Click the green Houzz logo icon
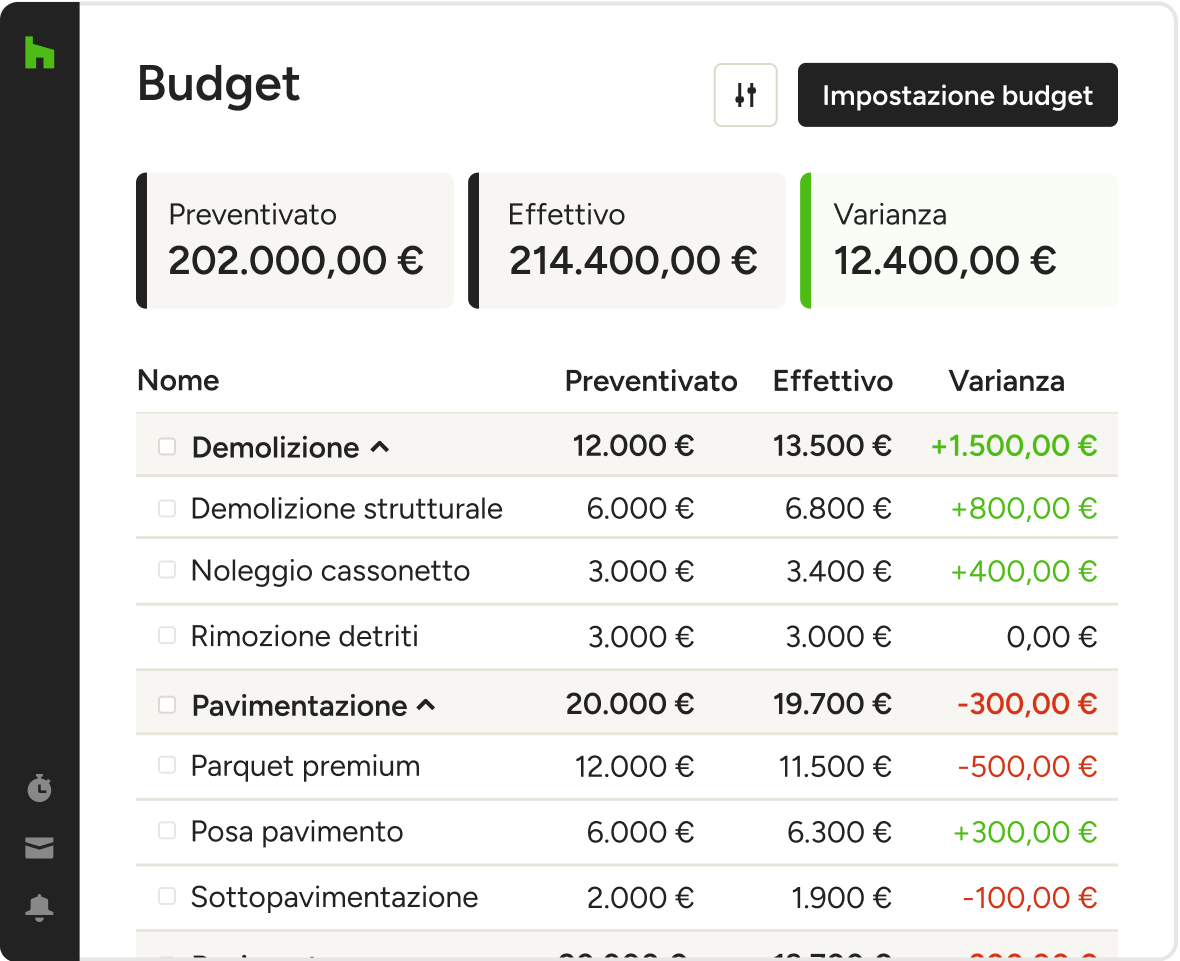 (39, 53)
